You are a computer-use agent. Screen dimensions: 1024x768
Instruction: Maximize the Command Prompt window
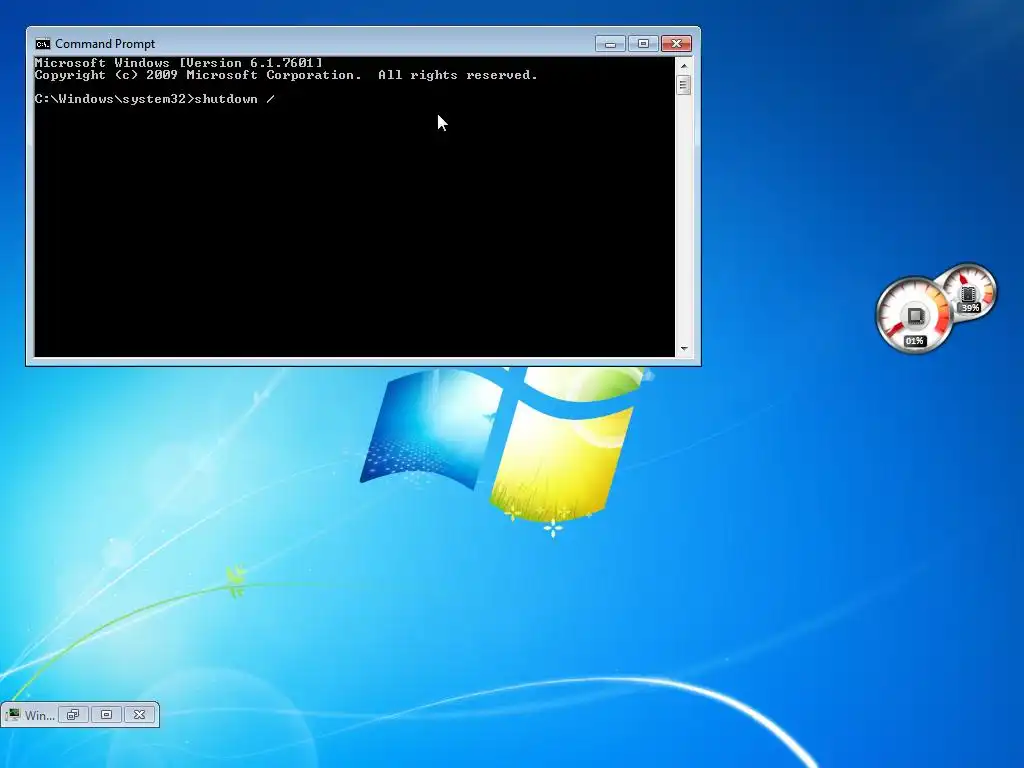(643, 44)
